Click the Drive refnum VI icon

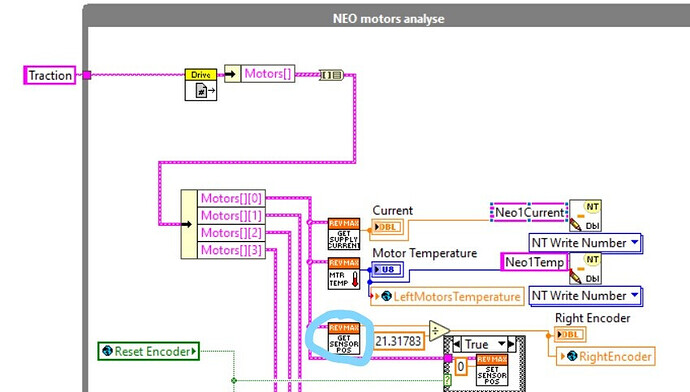pyautogui.click(x=201, y=85)
